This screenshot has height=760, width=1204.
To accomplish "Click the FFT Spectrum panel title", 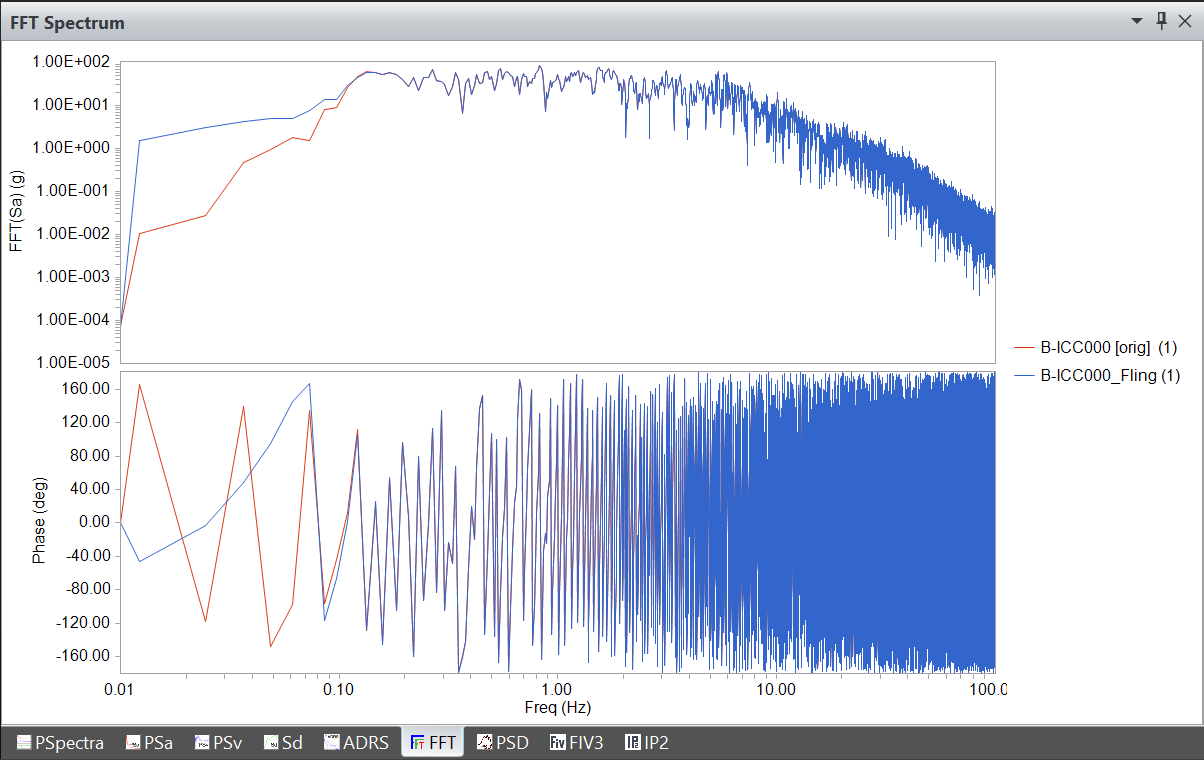I will click(67, 22).
